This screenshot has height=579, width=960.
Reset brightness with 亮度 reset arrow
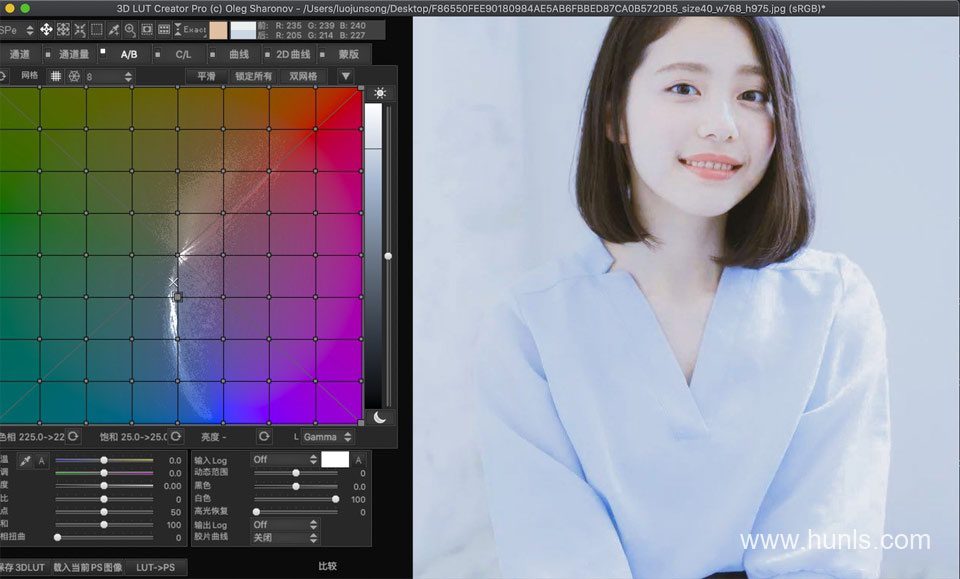[x=264, y=436]
